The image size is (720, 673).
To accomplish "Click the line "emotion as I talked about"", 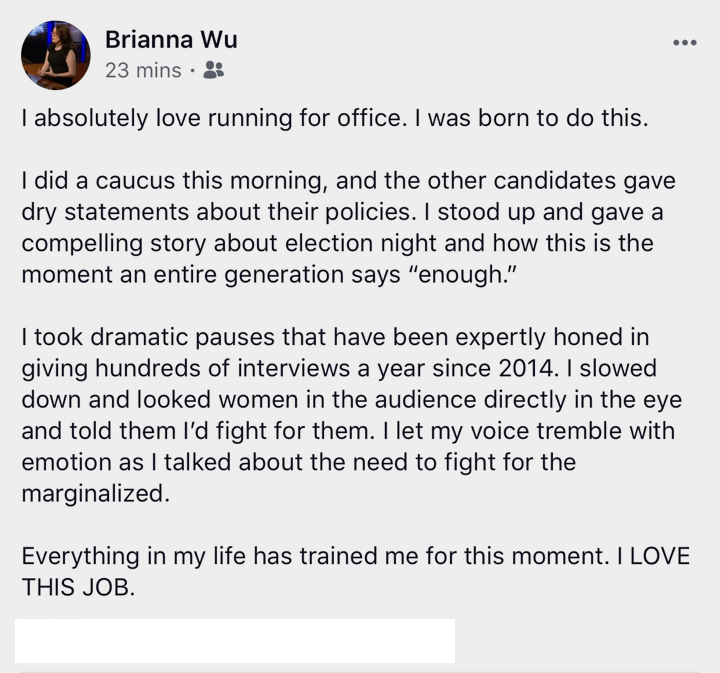I will click(298, 462).
